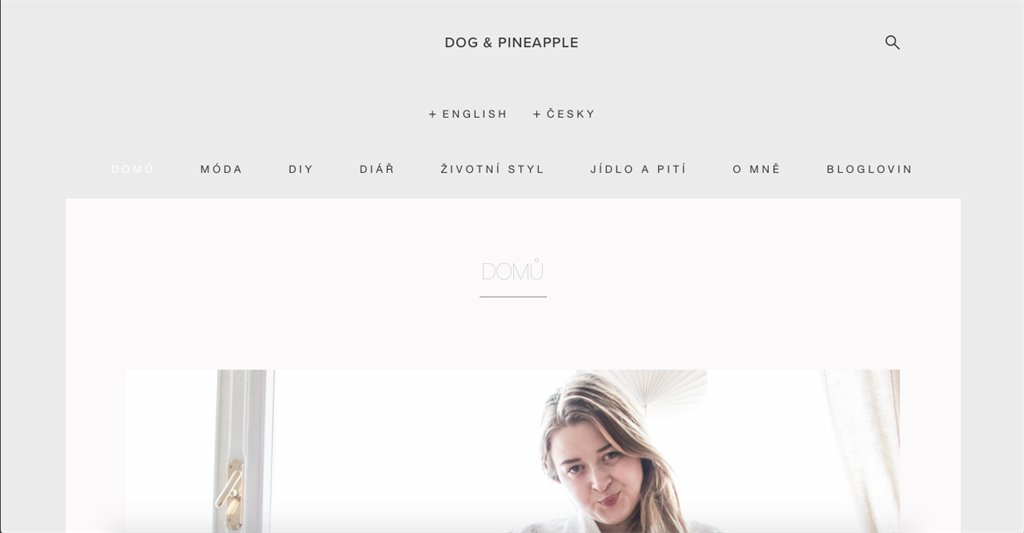The height and width of the screenshot is (533, 1024).
Task: Open the JÍDLO A PITÍ section
Action: [638, 169]
